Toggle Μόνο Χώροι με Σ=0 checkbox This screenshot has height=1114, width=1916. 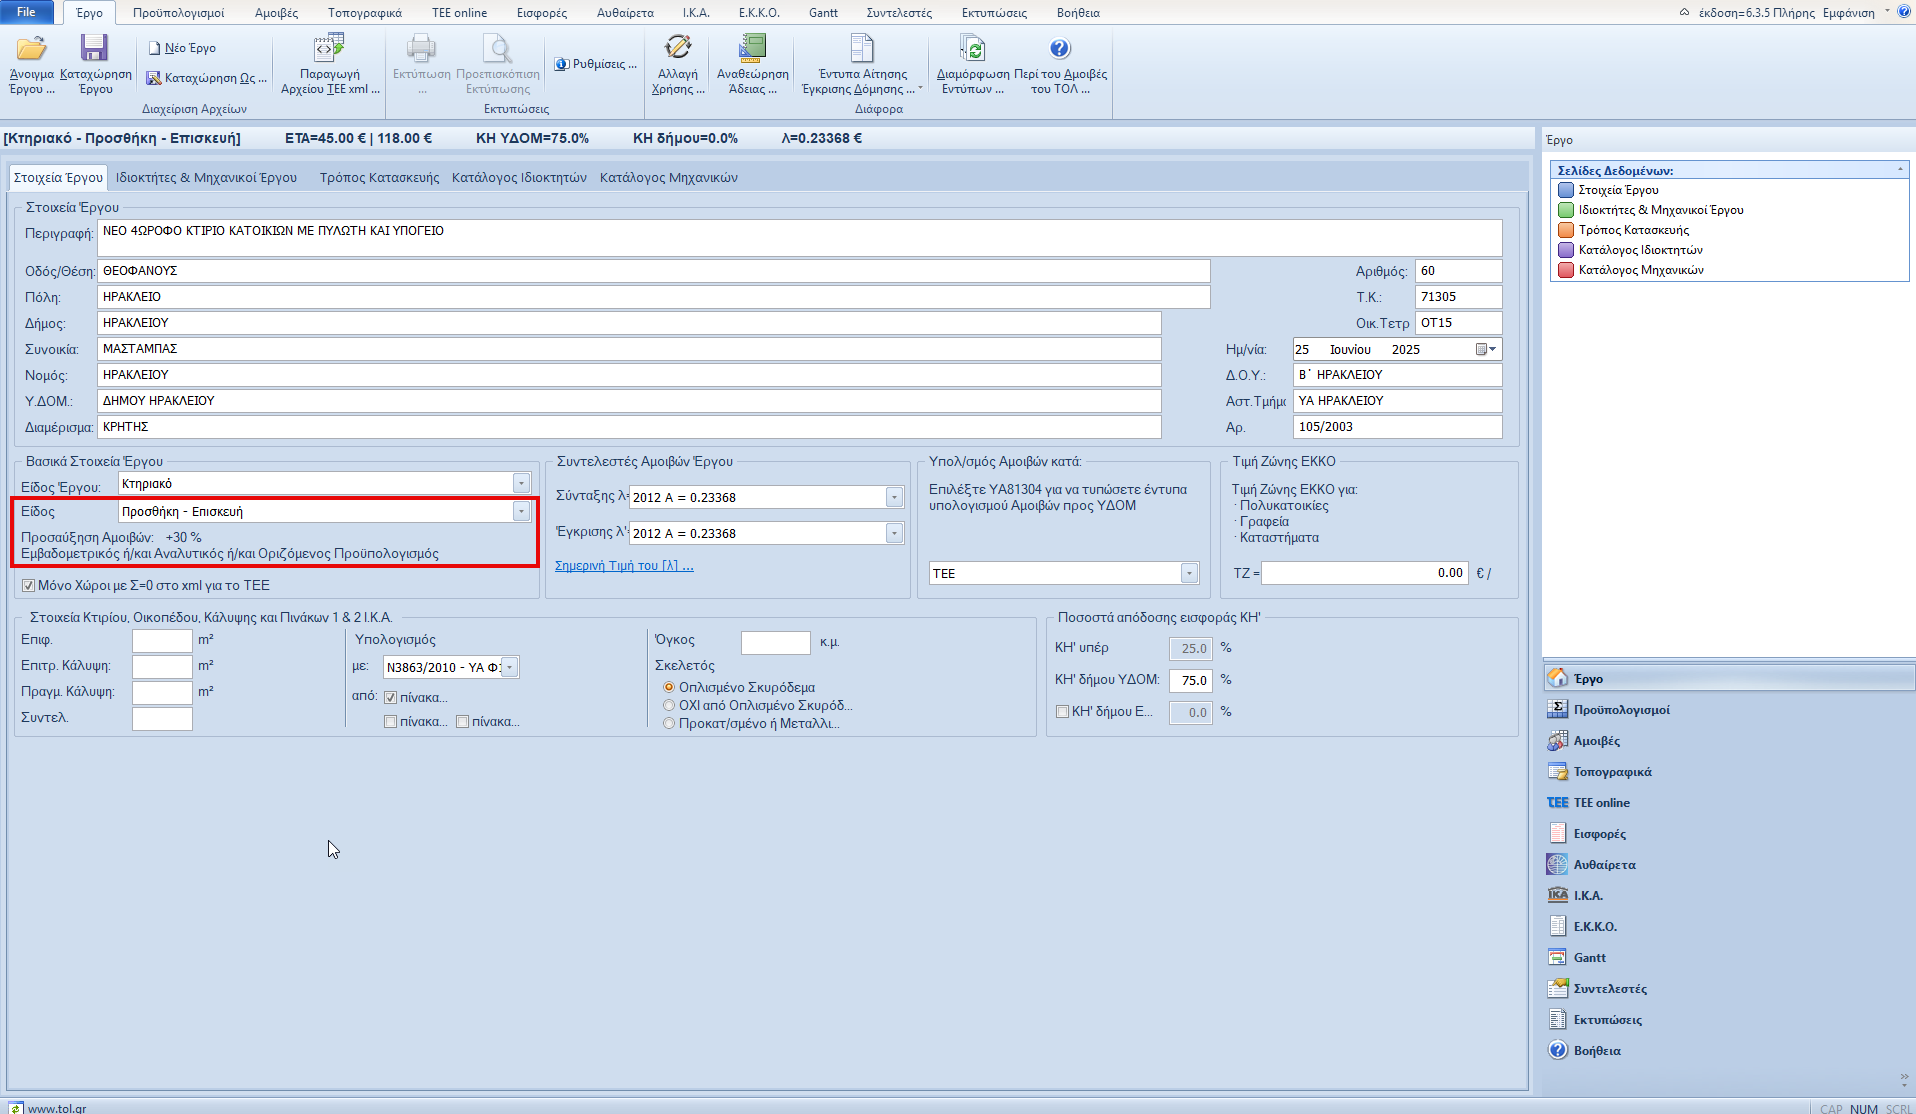(29, 586)
